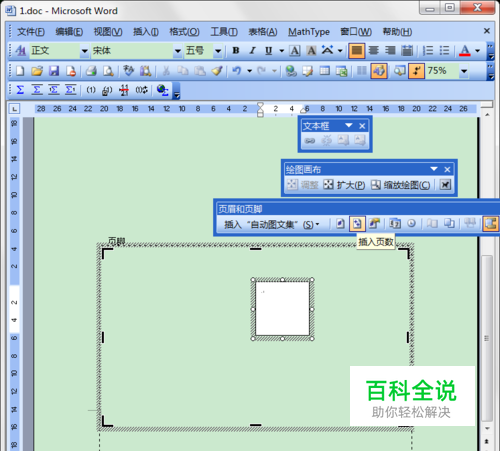The width and height of the screenshot is (500, 451).
Task: Click the text wrapping icon in 绘图画布 toolbar
Action: pyautogui.click(x=445, y=184)
